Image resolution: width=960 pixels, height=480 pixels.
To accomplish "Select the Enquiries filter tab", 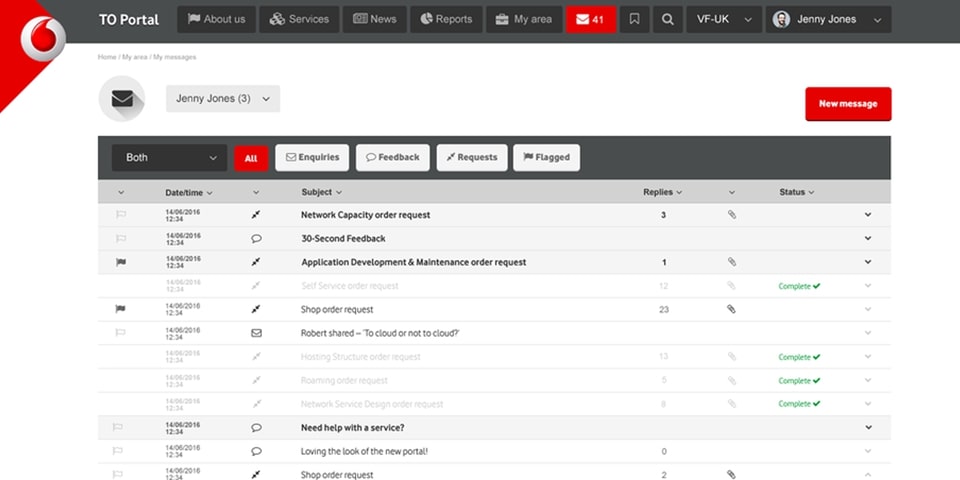I will (312, 158).
